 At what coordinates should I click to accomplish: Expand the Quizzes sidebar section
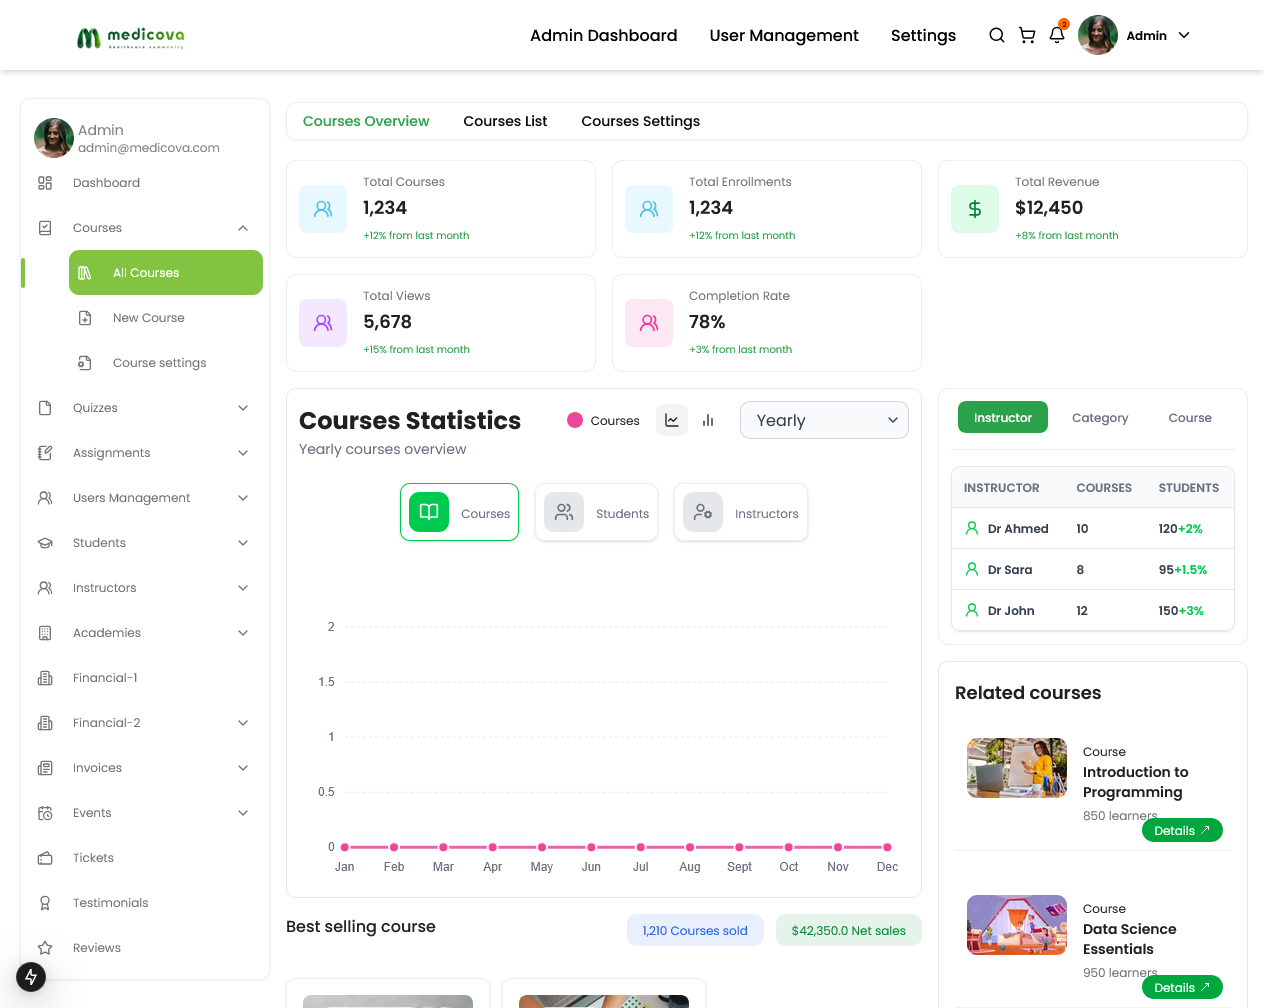click(x=243, y=408)
